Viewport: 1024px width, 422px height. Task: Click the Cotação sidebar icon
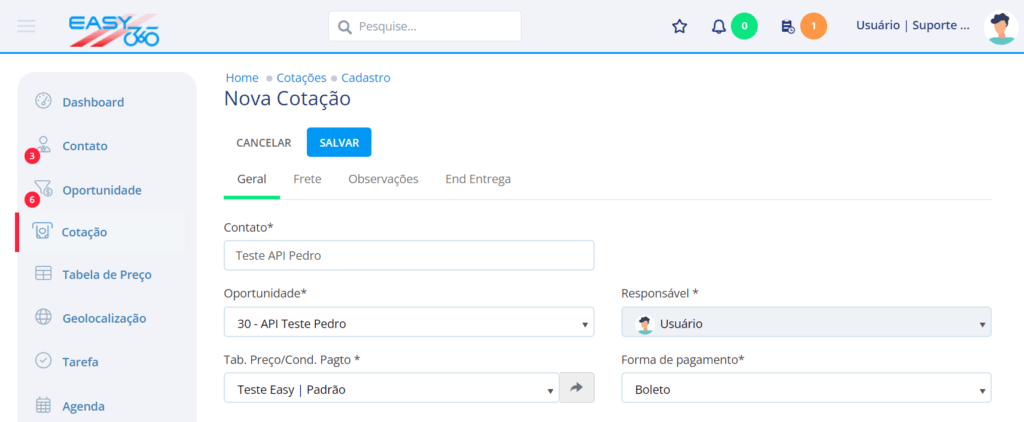[42, 231]
